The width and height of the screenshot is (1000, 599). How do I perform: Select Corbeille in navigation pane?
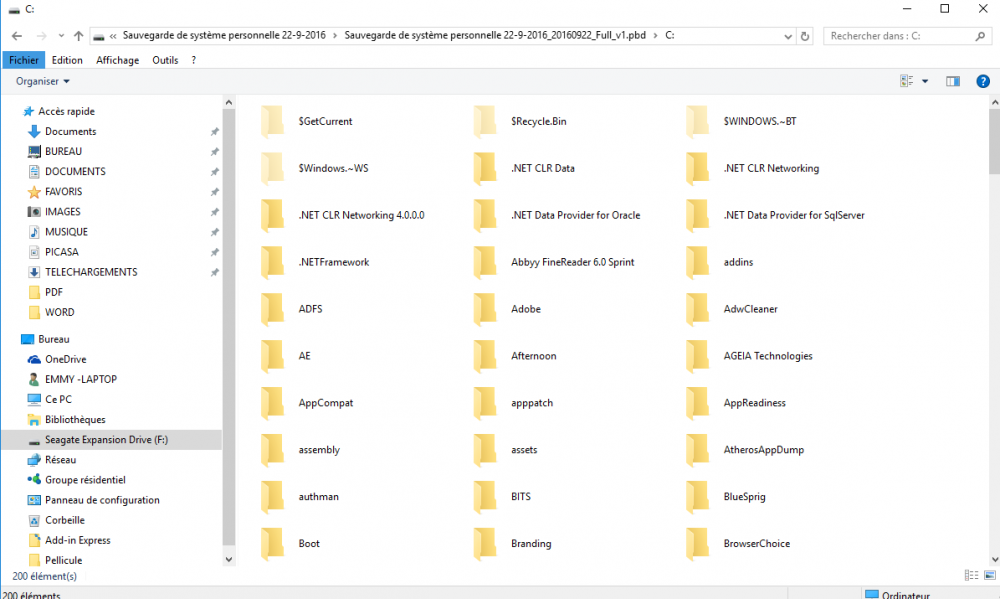click(x=64, y=520)
